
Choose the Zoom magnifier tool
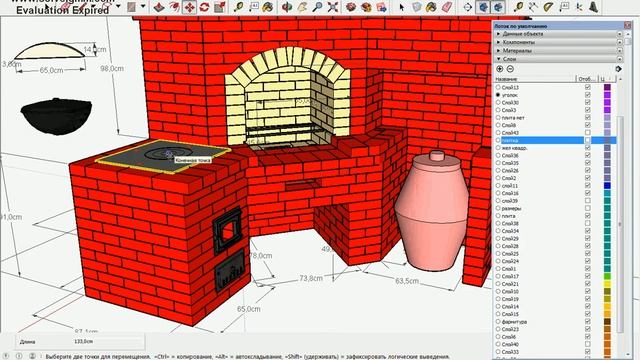click(318, 7)
